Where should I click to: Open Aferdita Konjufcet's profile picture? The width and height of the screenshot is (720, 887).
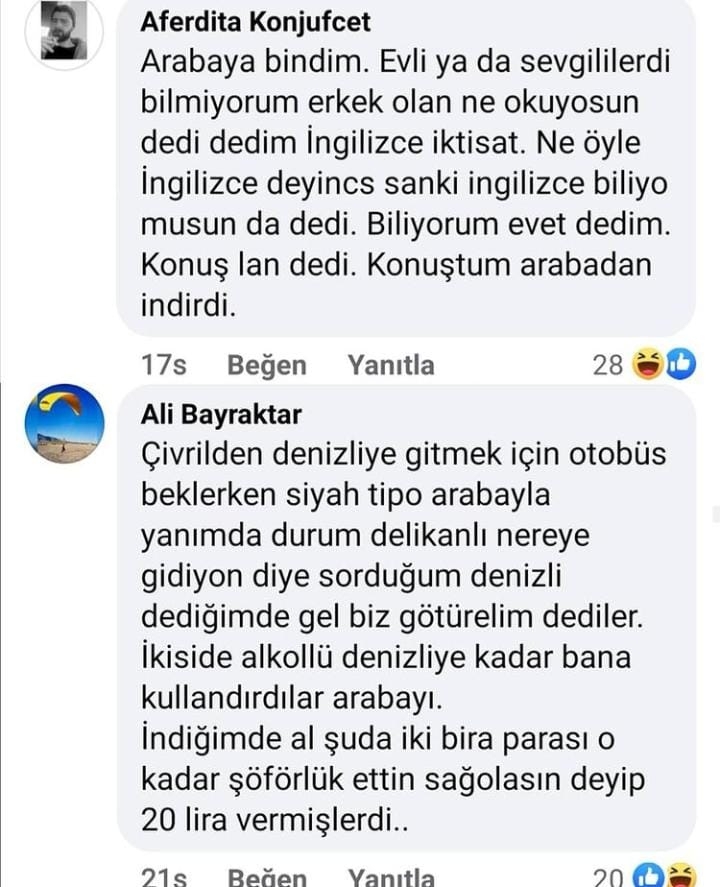(64, 31)
